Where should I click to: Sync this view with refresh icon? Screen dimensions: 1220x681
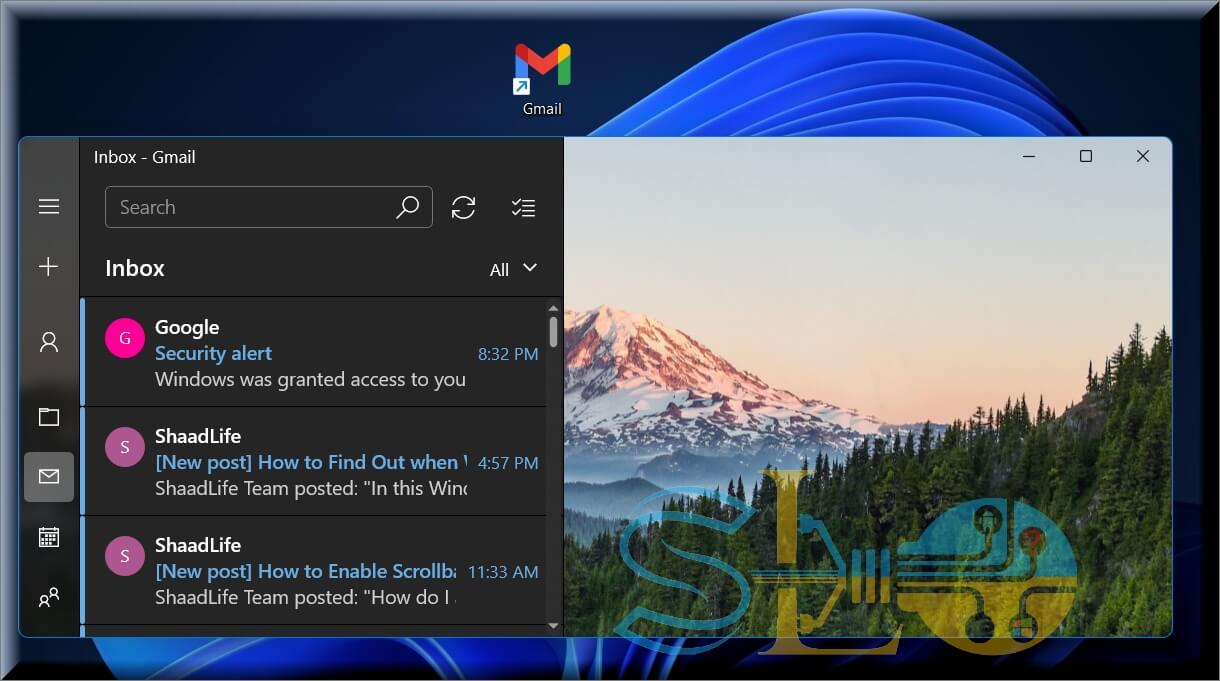pos(463,207)
